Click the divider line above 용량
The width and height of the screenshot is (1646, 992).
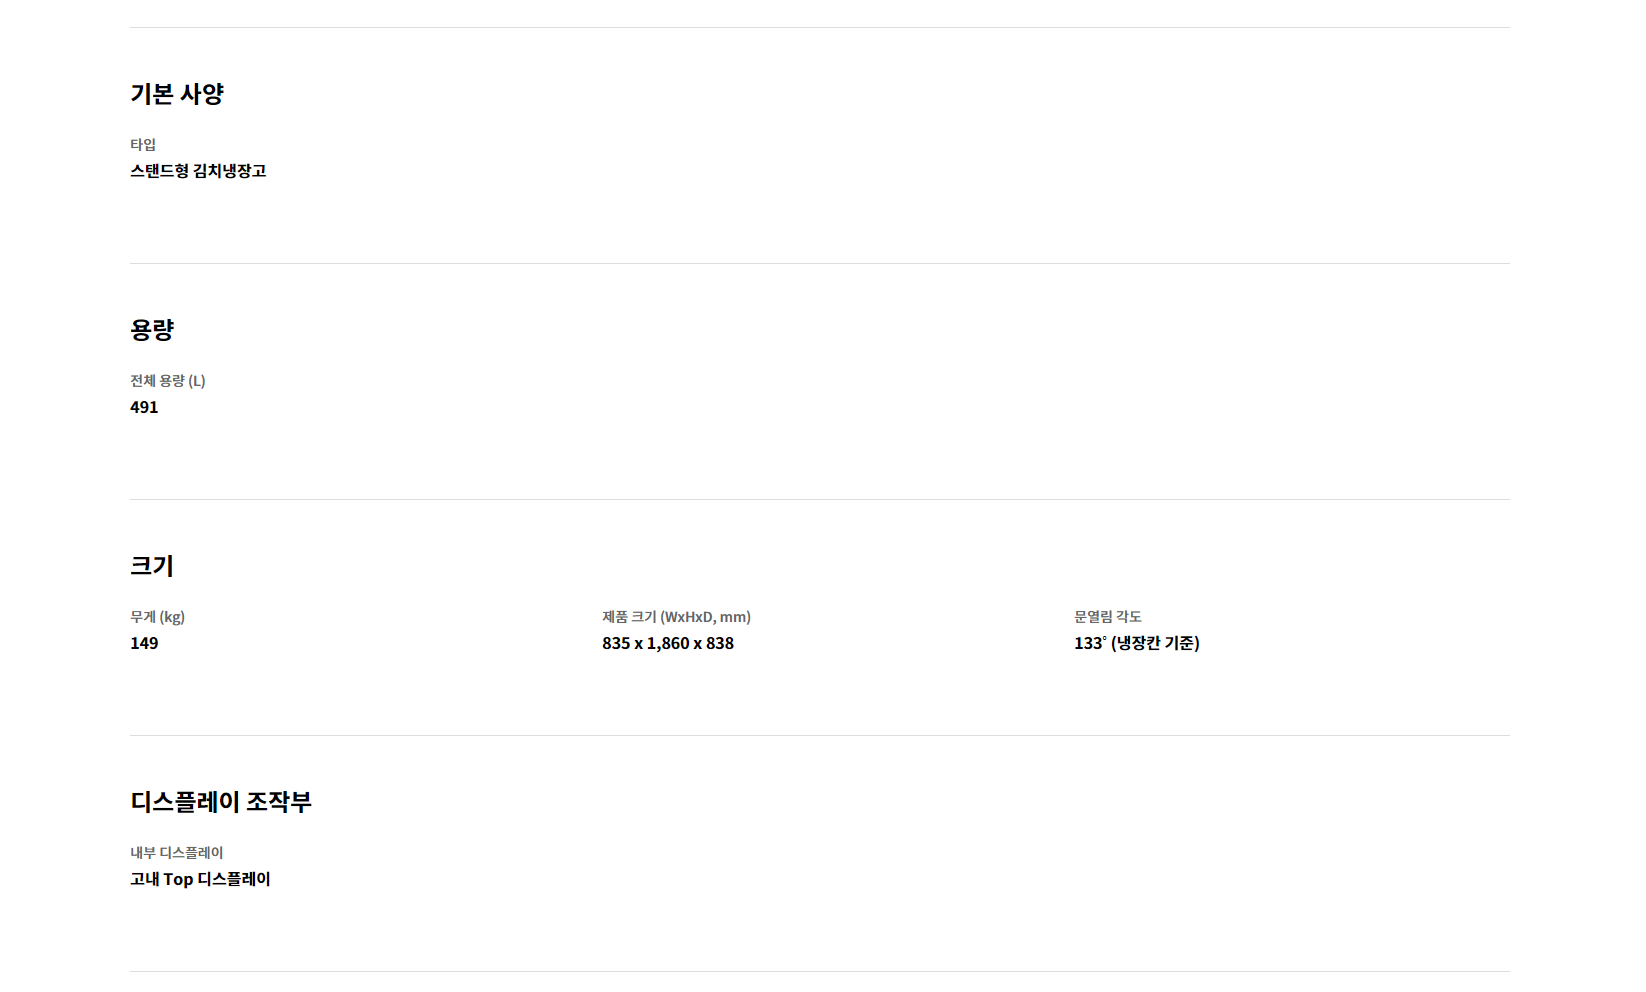tap(820, 264)
